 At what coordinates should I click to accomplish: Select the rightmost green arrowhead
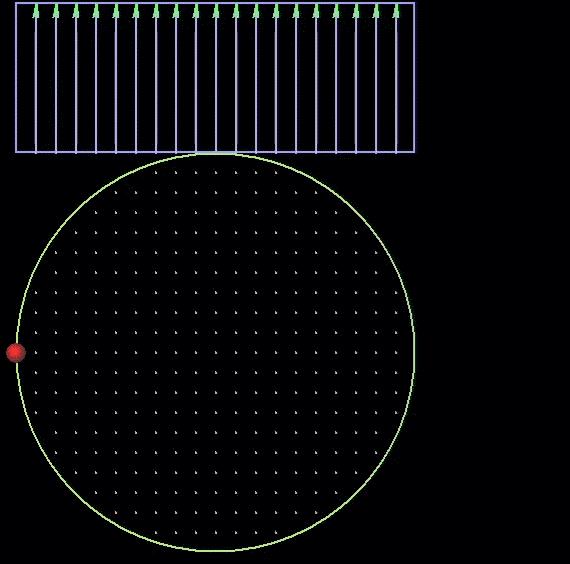tap(396, 11)
